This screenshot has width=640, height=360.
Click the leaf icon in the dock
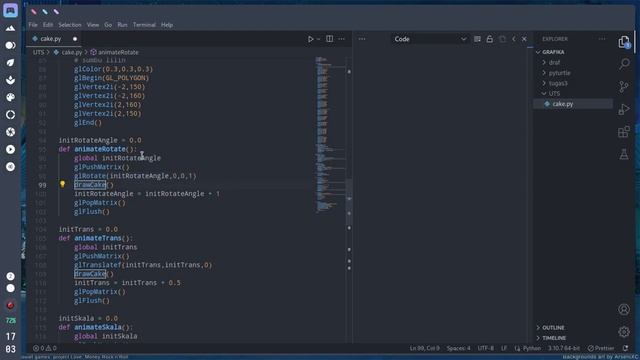coord(10,62)
